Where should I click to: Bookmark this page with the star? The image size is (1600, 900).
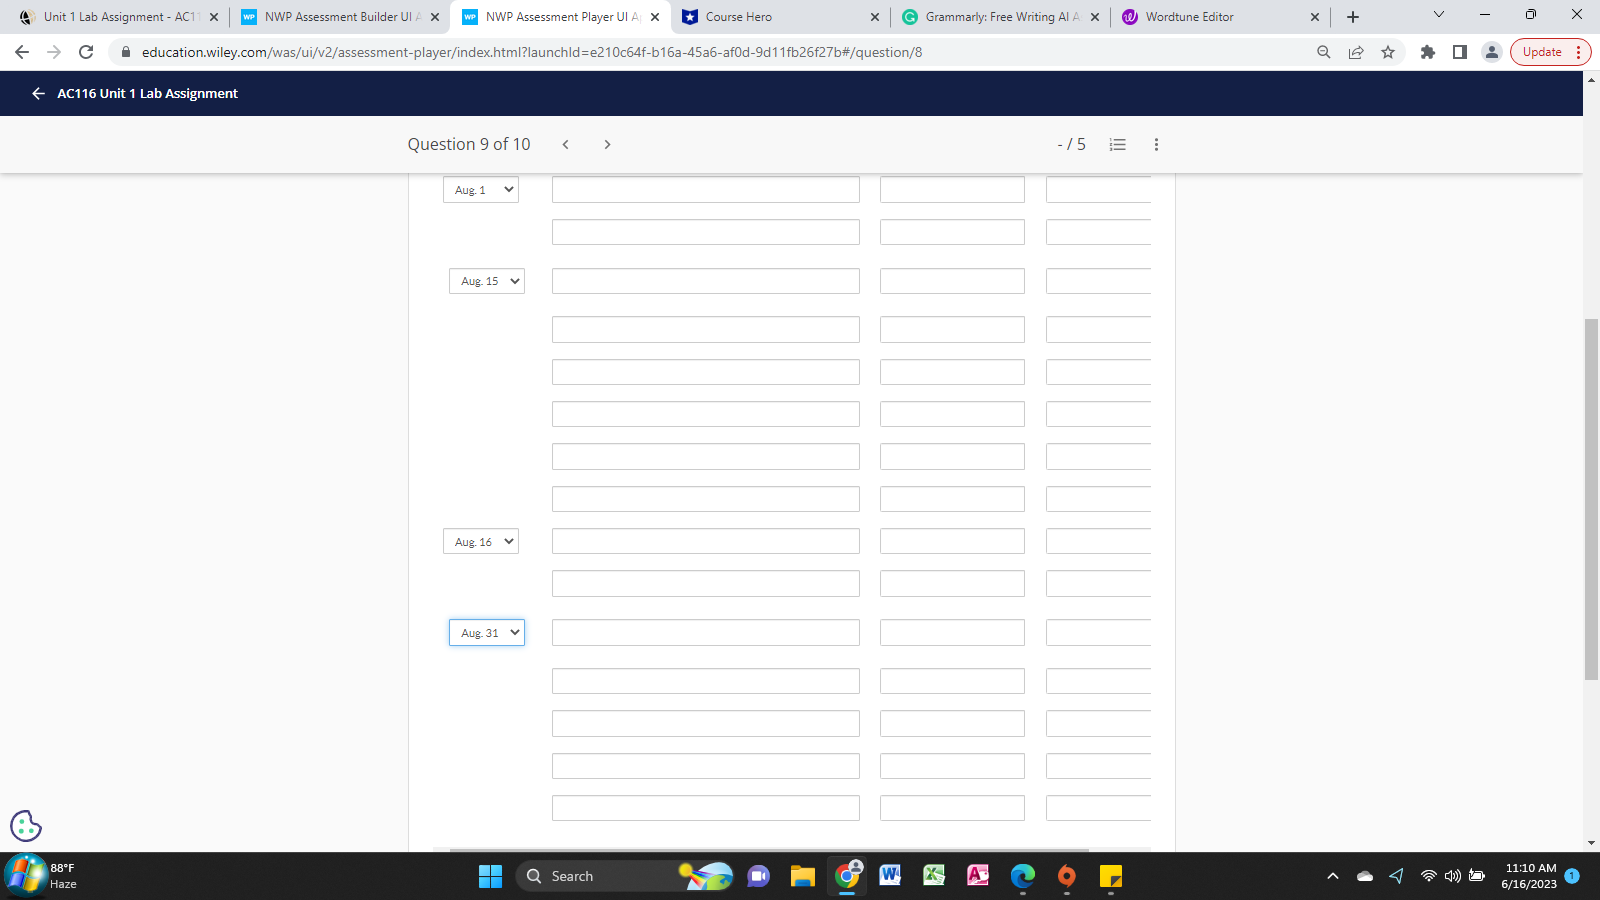coord(1388,52)
